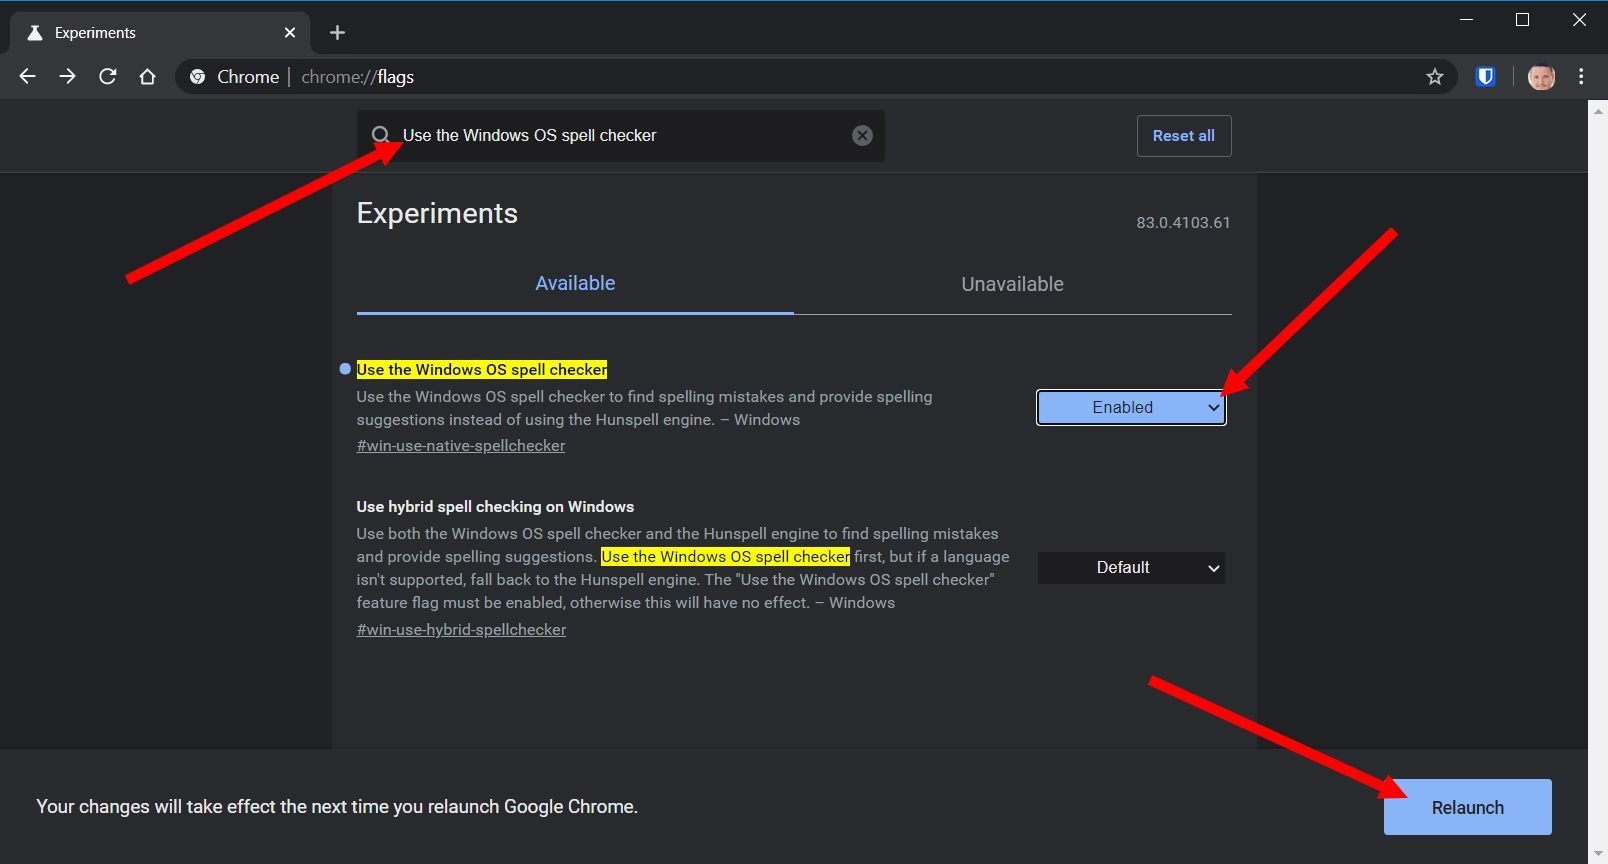Open the user profile avatar
1608x864 pixels.
1541,76
